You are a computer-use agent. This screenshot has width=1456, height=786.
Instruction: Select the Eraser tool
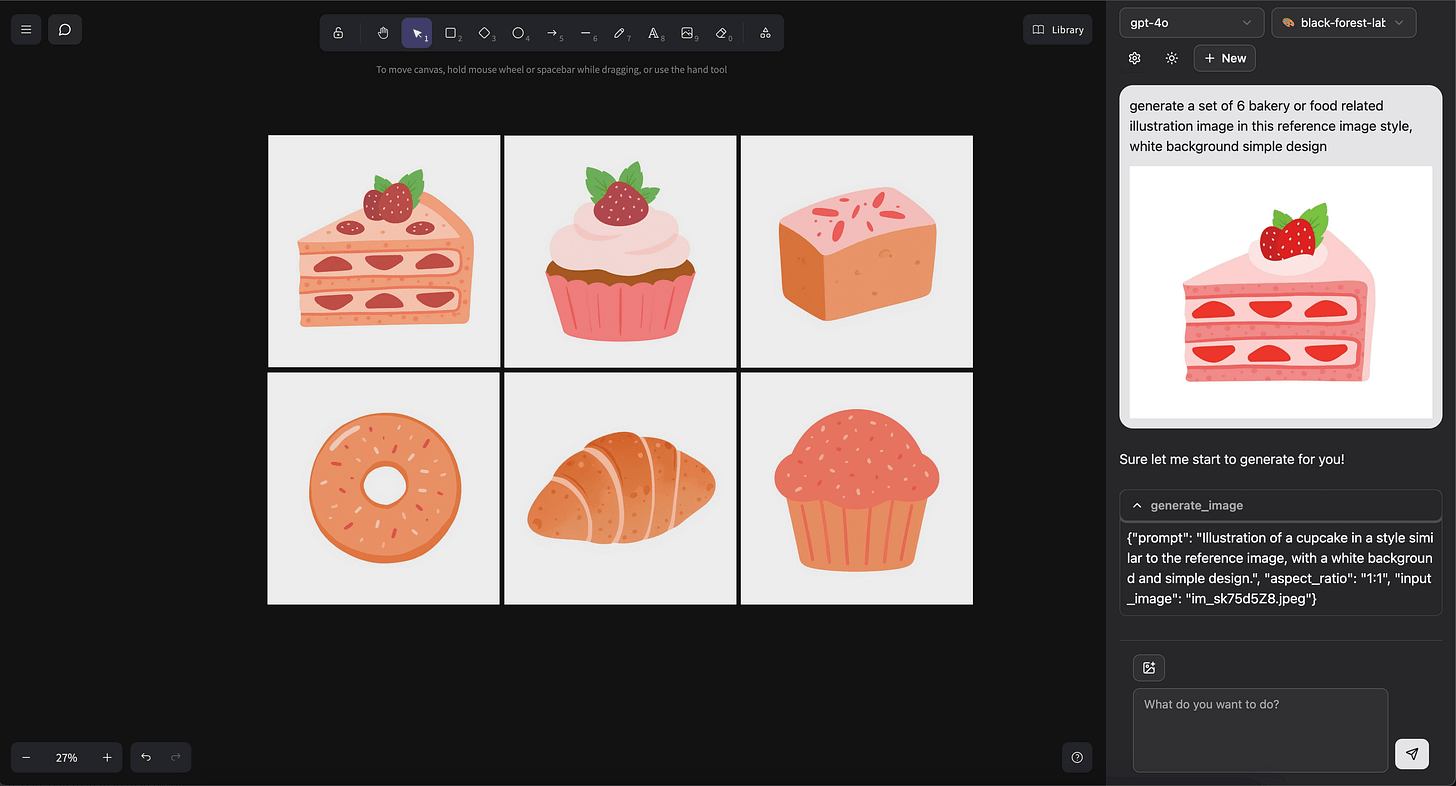[x=722, y=32]
